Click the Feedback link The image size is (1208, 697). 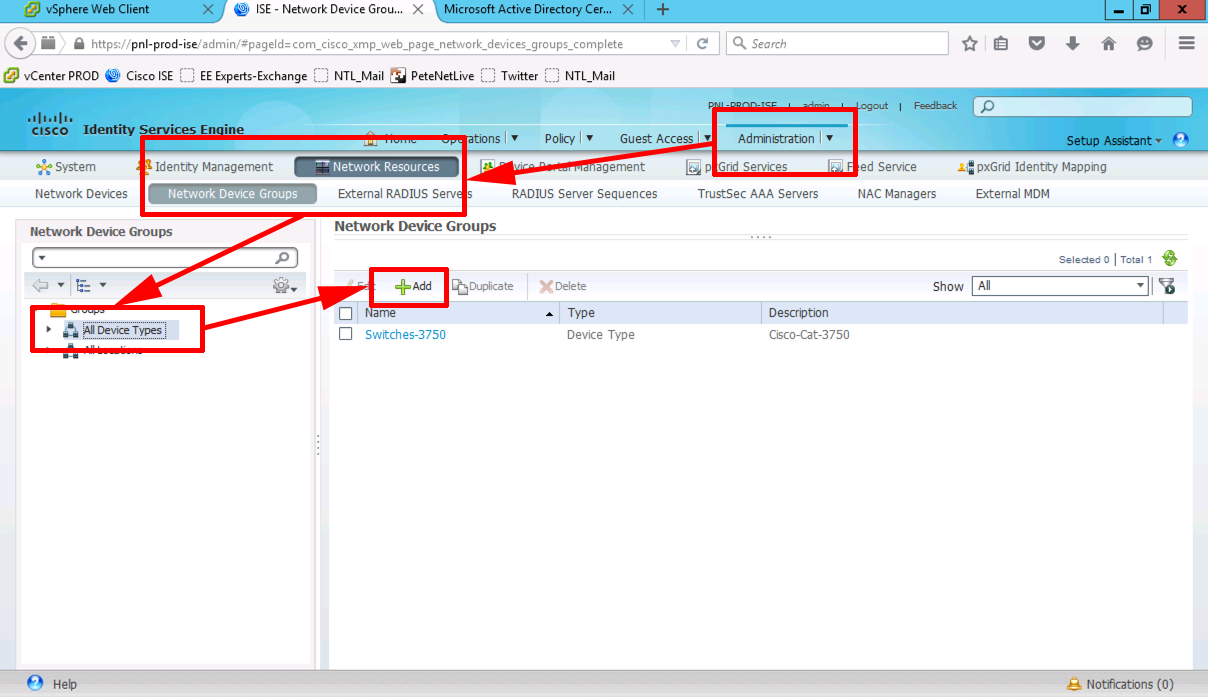coord(935,106)
